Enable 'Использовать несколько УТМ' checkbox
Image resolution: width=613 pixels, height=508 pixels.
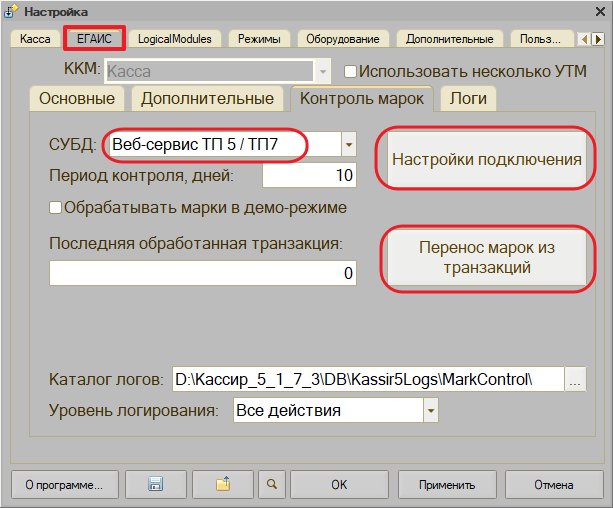pyautogui.click(x=350, y=72)
